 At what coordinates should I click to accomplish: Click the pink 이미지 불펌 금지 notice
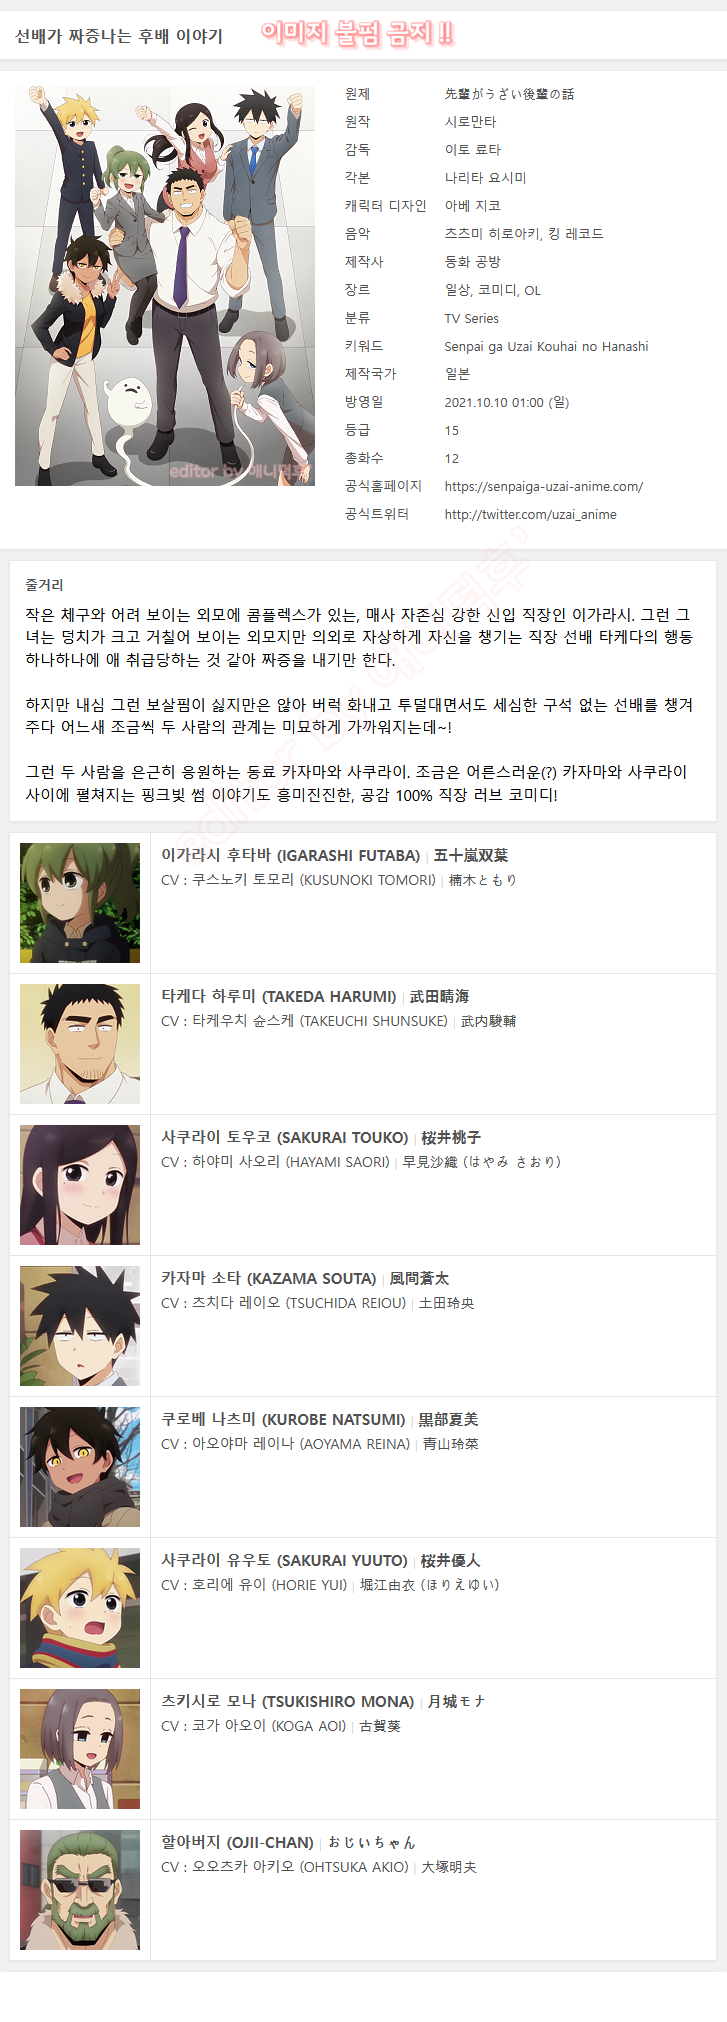pyautogui.click(x=357, y=34)
